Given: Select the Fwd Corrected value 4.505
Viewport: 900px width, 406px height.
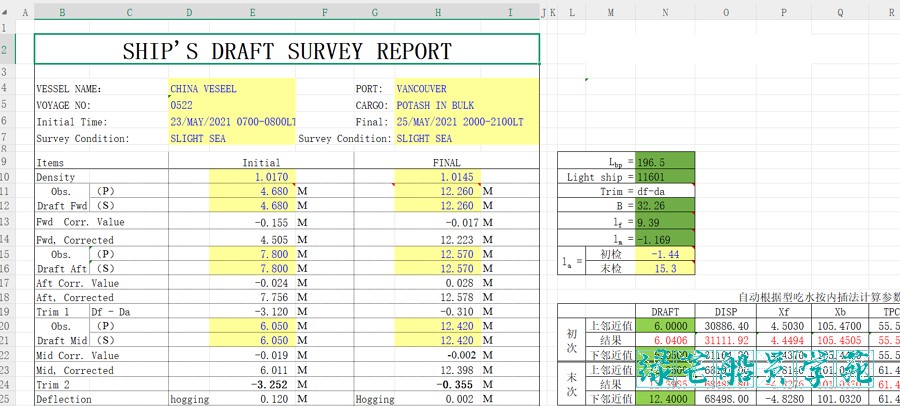Looking at the screenshot, I should [x=253, y=239].
